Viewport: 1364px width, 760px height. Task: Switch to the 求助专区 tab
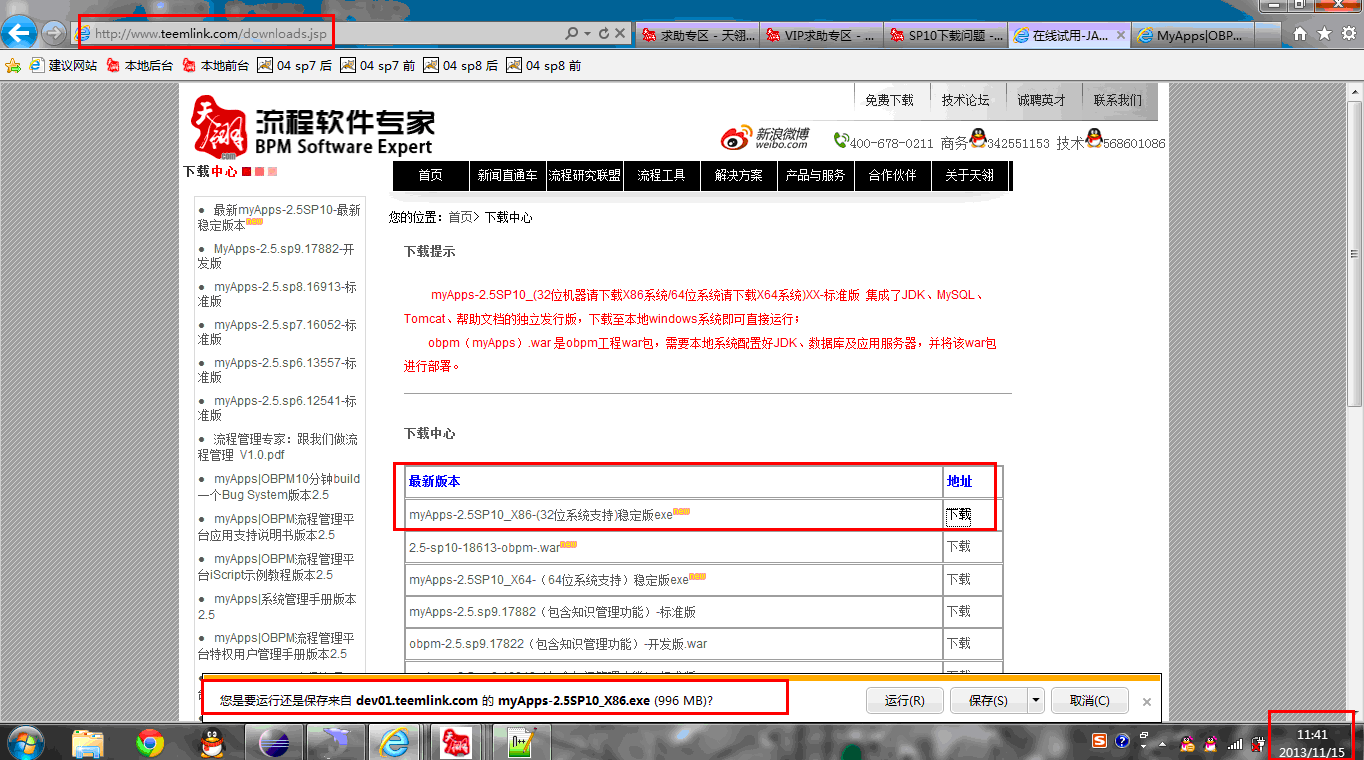pos(698,35)
